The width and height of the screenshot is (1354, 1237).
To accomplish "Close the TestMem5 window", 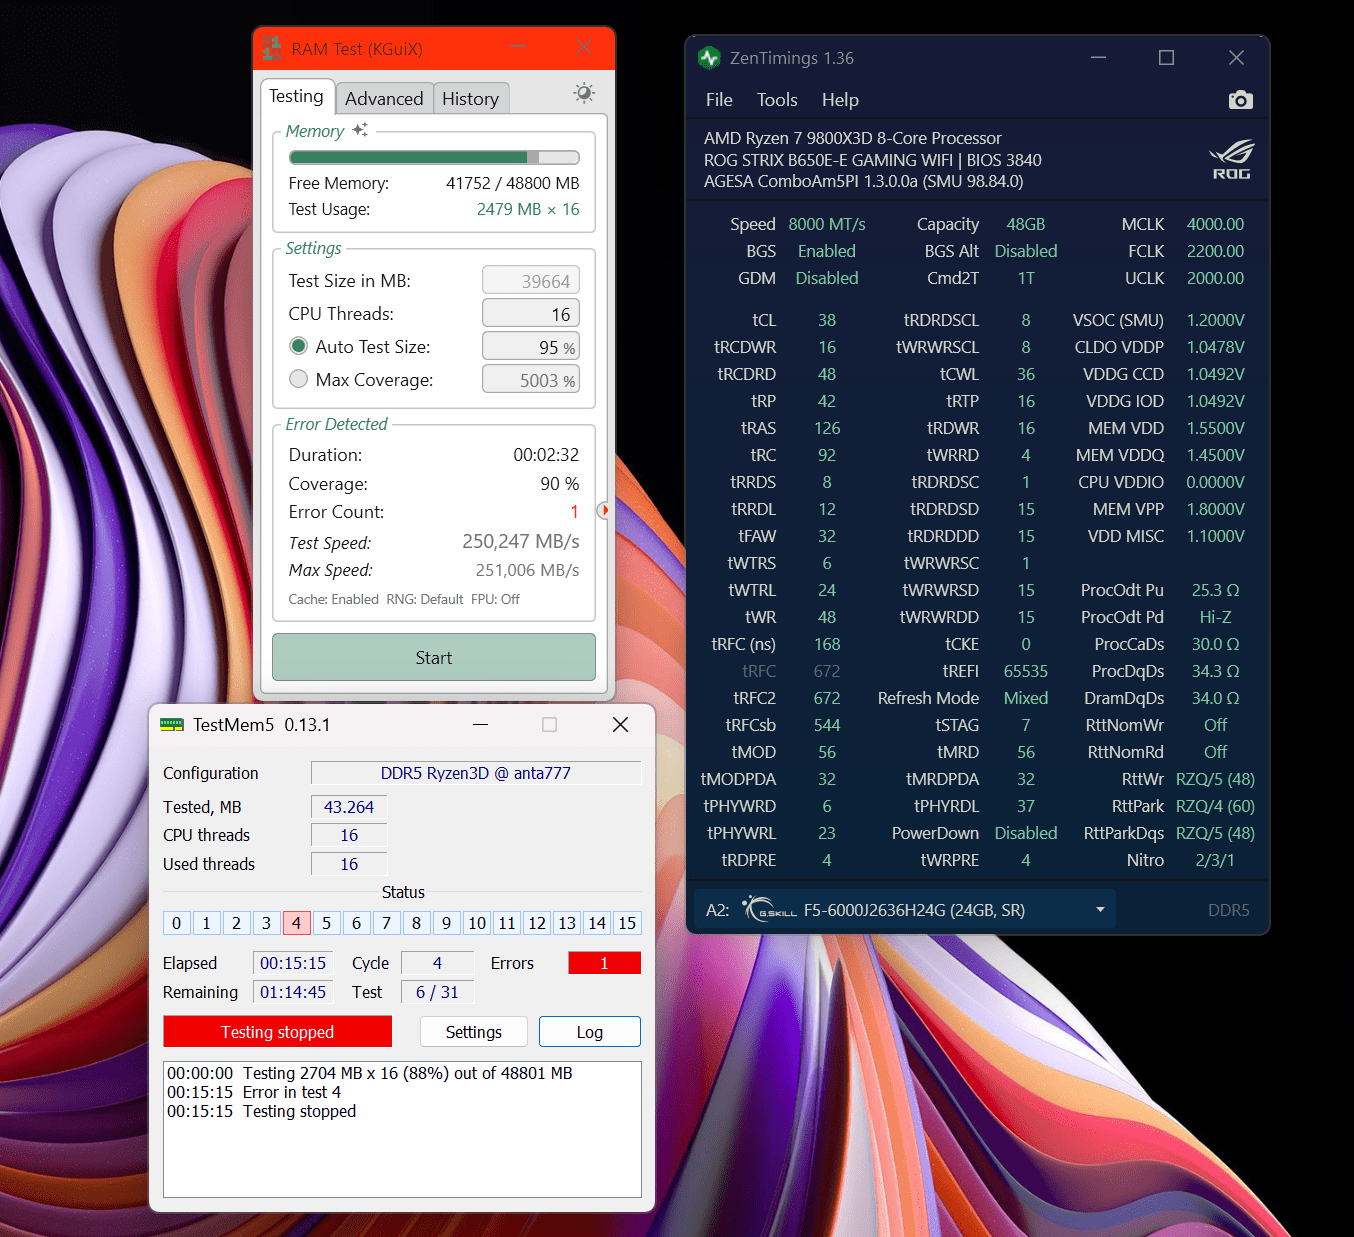I will (620, 725).
